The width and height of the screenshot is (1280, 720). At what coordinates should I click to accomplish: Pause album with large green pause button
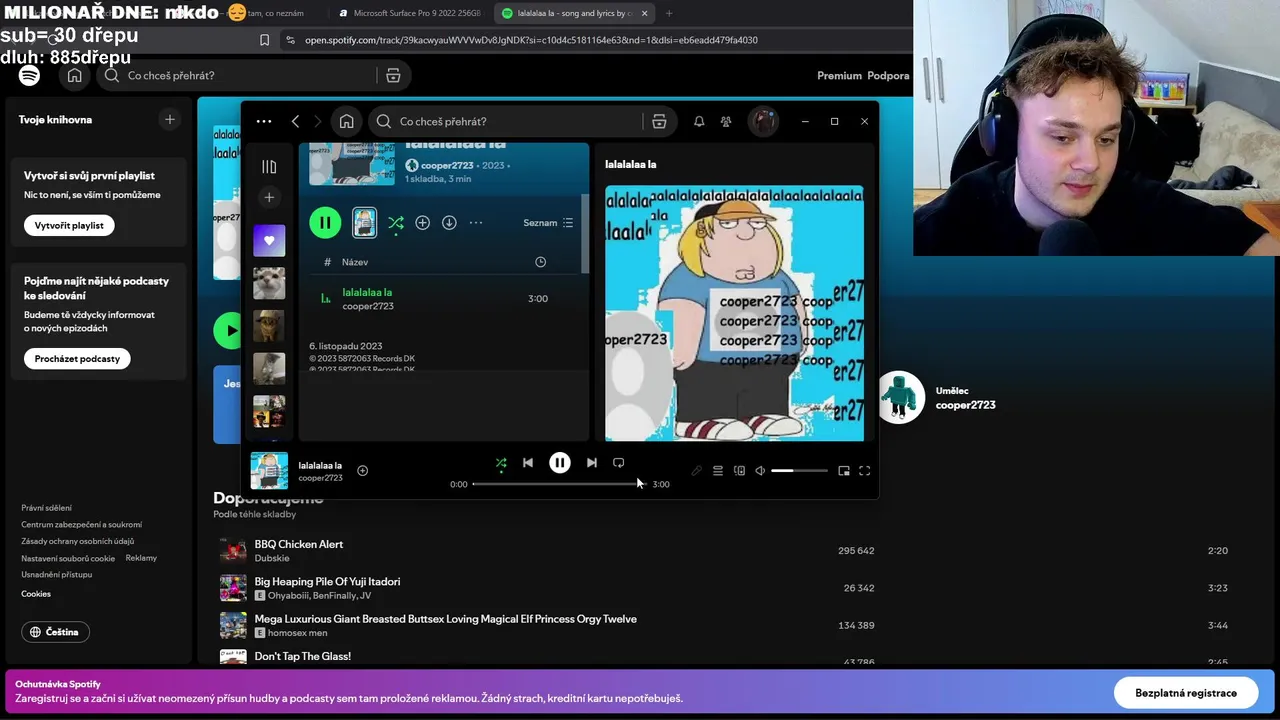coord(325,223)
